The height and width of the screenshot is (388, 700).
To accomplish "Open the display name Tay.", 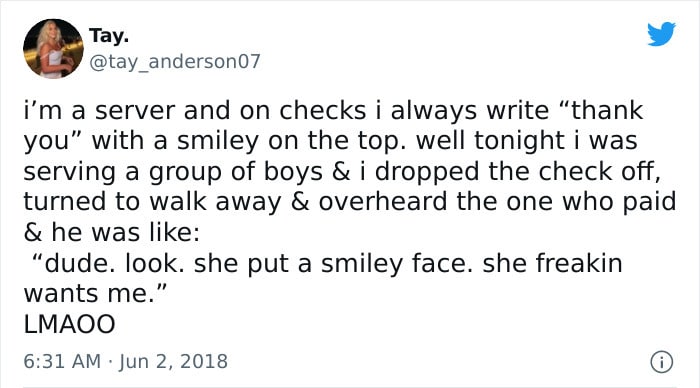I will pos(109,36).
